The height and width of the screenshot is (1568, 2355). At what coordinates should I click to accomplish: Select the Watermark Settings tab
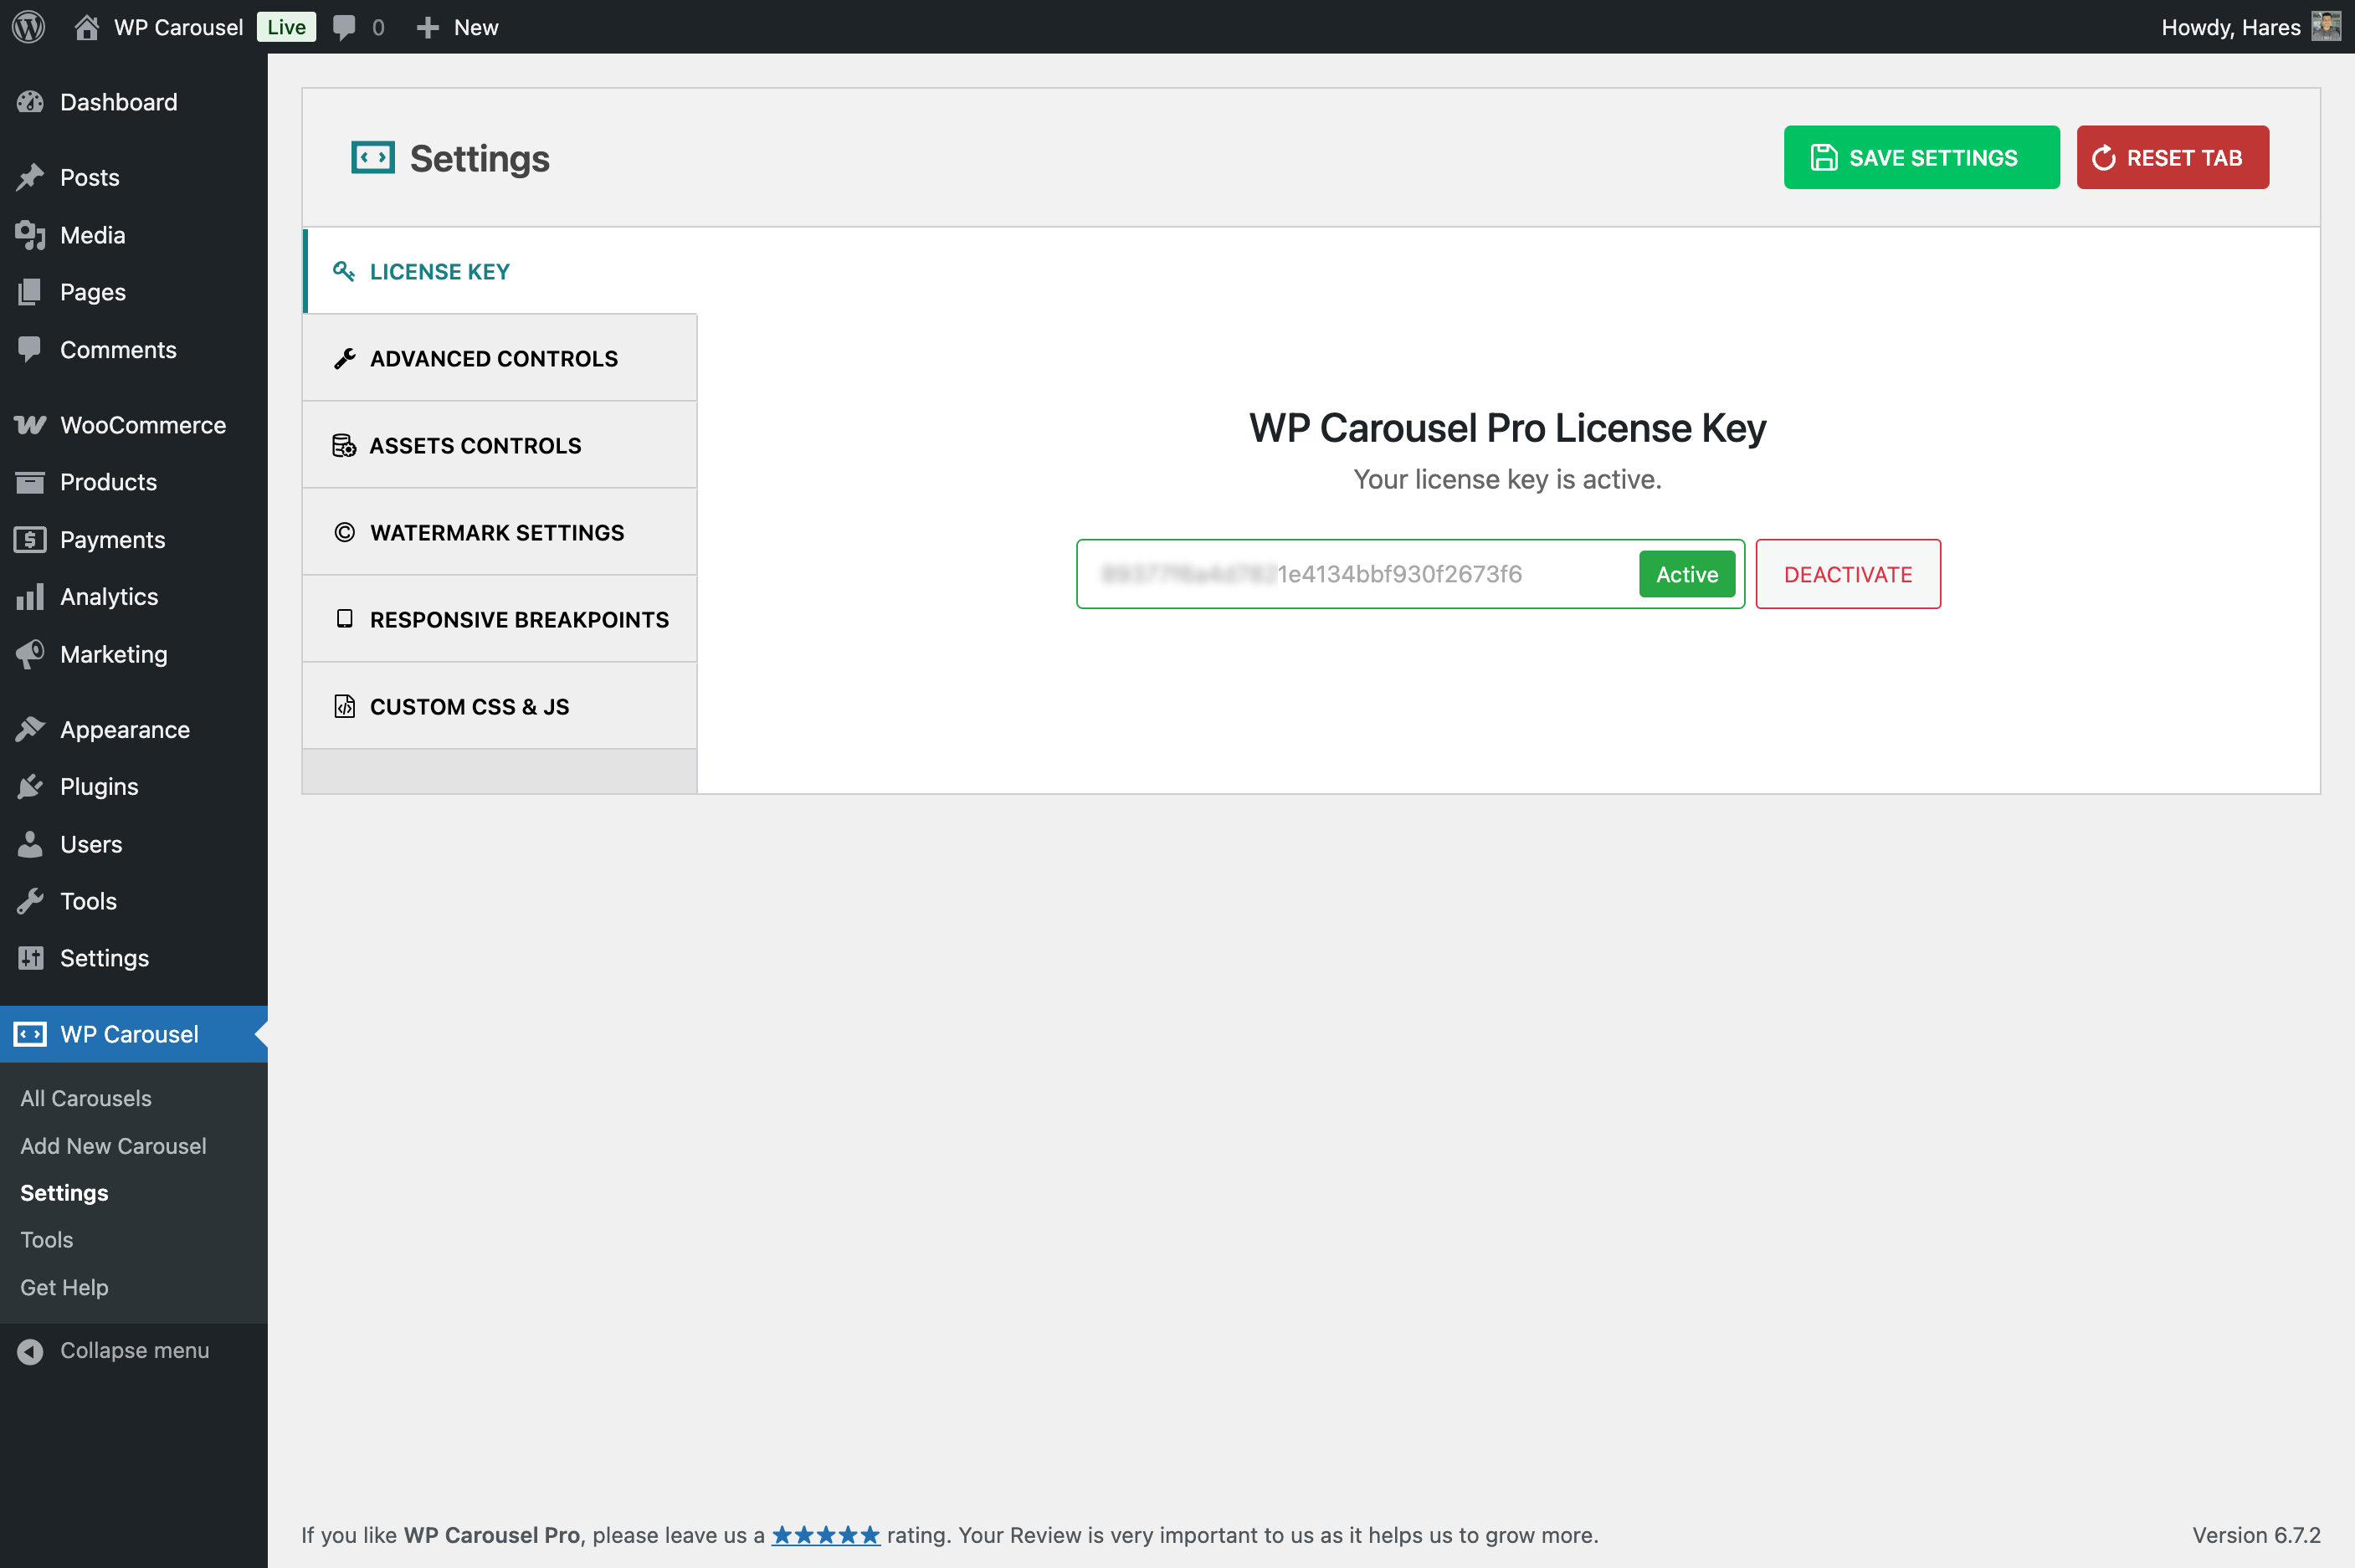(500, 532)
